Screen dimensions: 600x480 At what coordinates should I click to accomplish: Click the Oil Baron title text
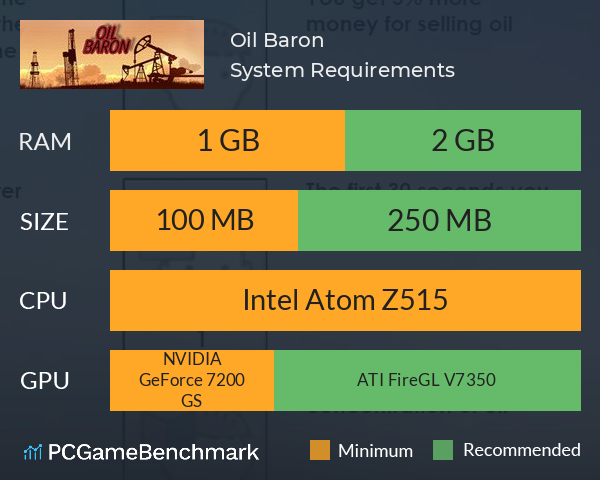tap(277, 40)
